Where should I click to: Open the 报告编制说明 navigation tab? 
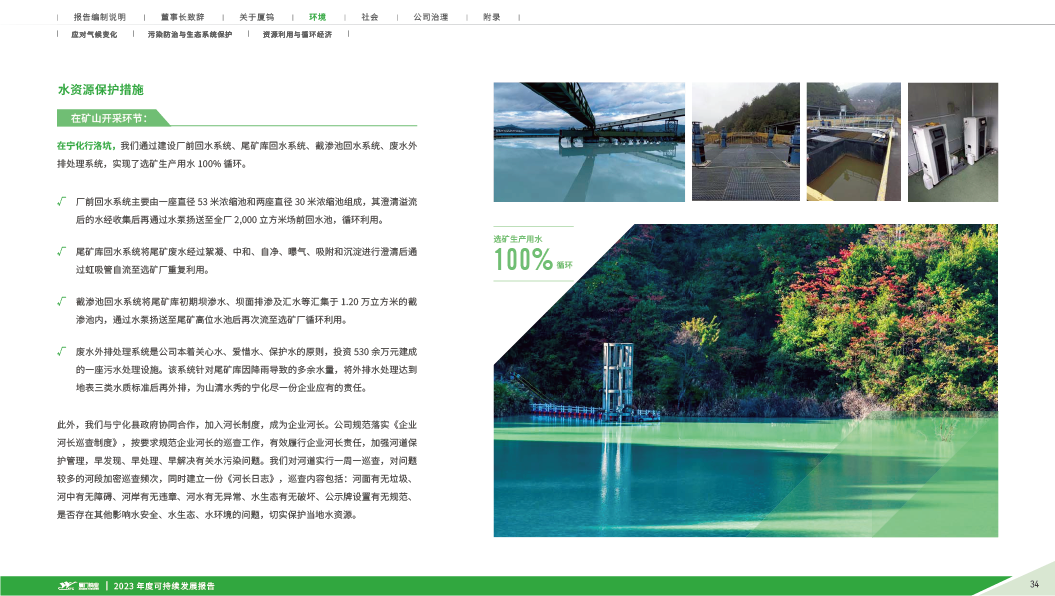(x=100, y=17)
